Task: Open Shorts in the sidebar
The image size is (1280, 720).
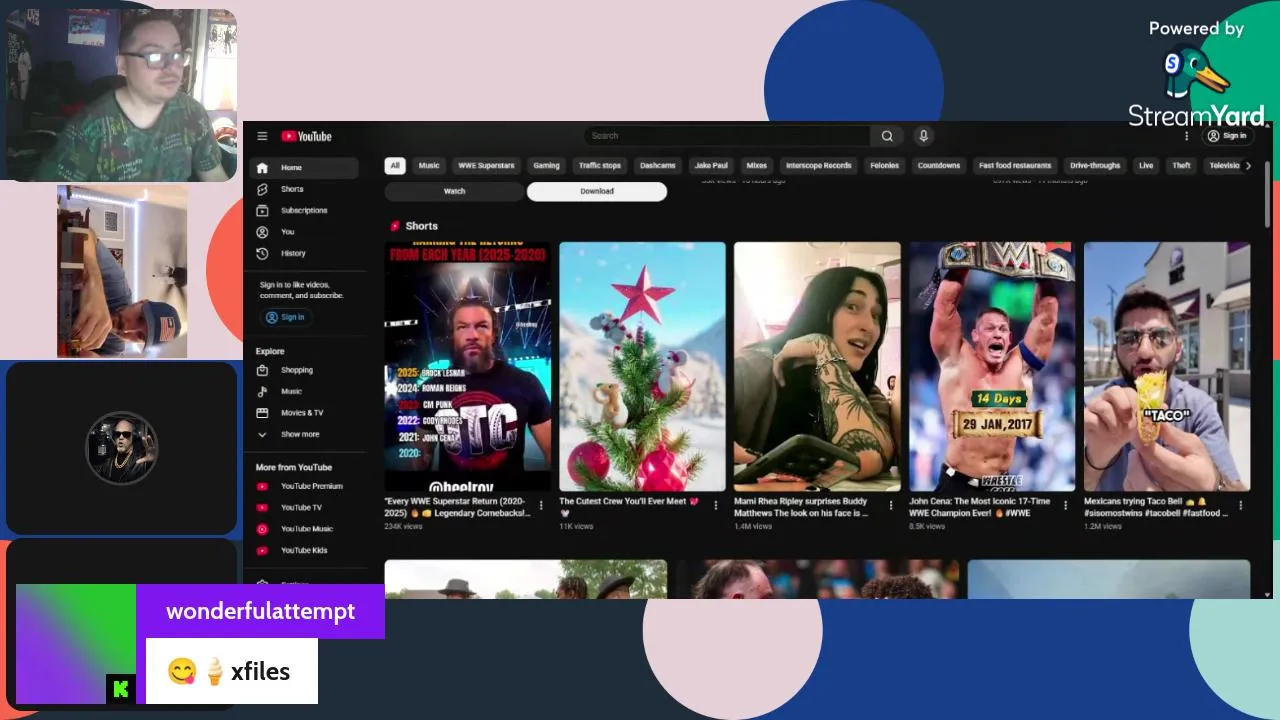Action: (x=304, y=189)
